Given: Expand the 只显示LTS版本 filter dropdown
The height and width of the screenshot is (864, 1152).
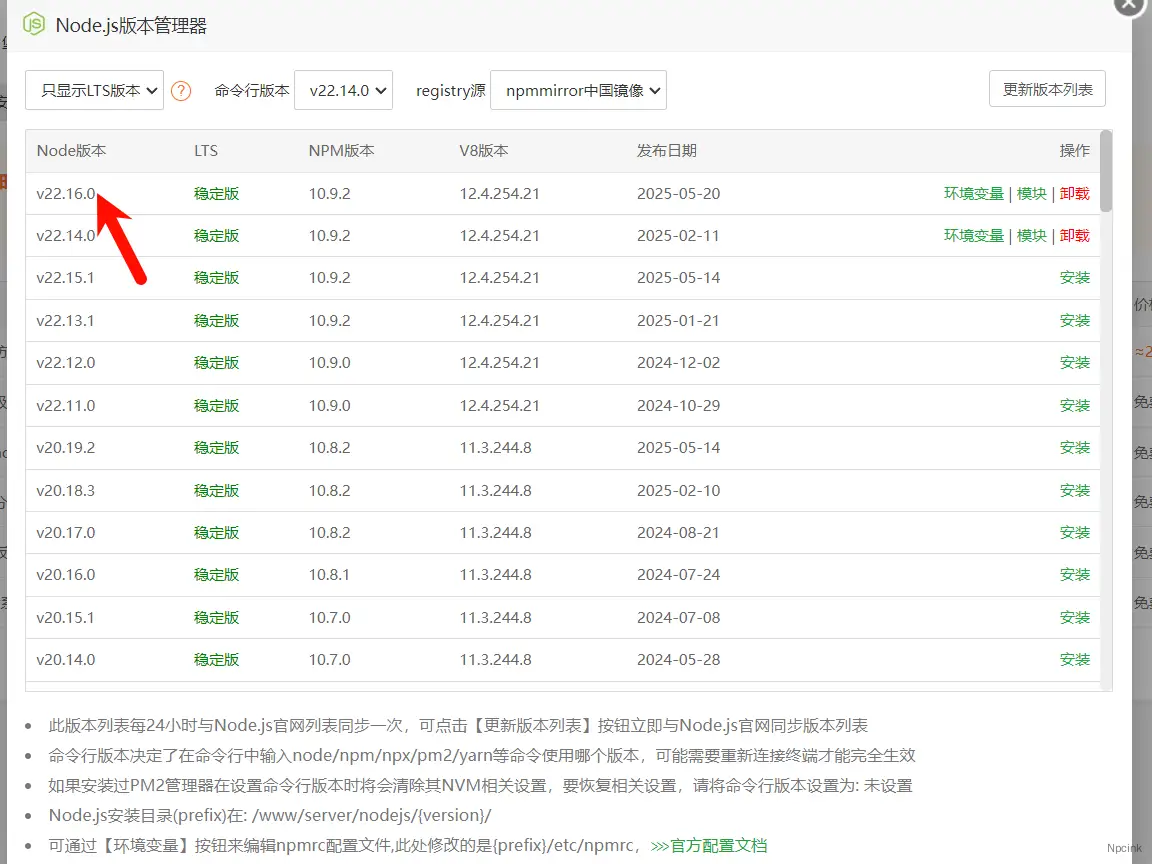Looking at the screenshot, I should 93,89.
